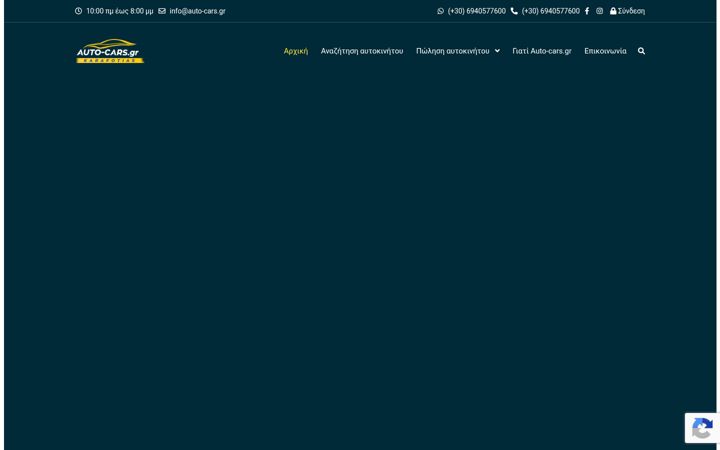The width and height of the screenshot is (720, 450).
Task: Click the WhatsApp icon in top bar
Action: [x=440, y=11]
